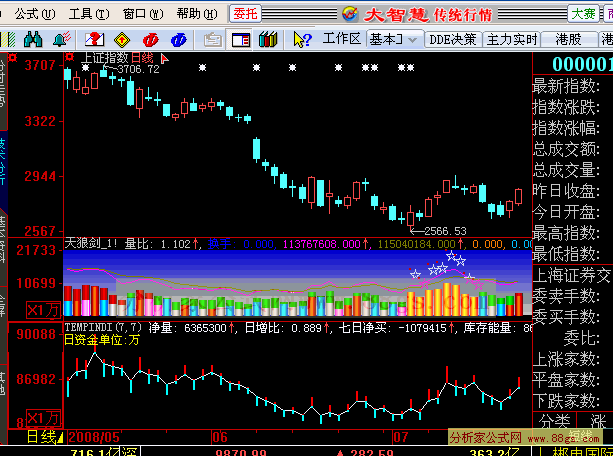Open the 公式(U) menu

(x=35, y=14)
